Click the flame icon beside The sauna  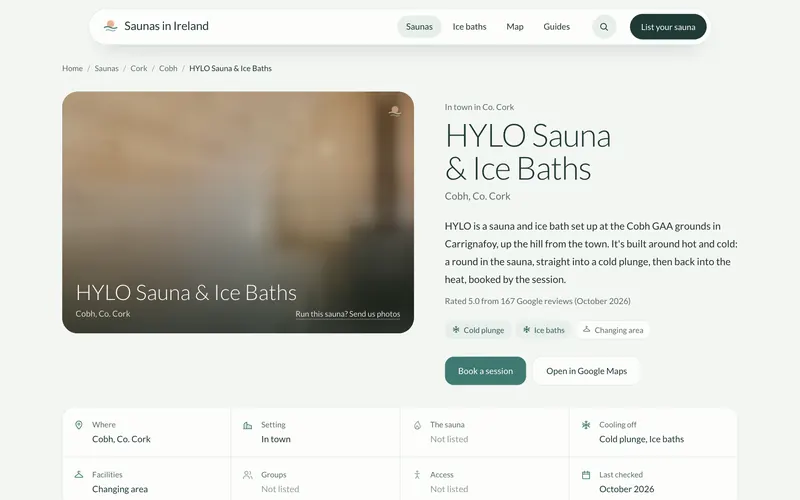417,425
